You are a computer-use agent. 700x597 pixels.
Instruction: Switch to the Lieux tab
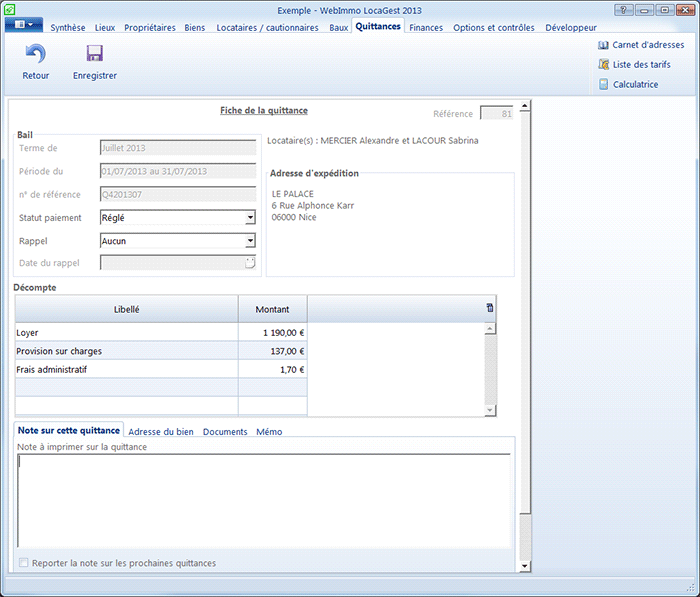pyautogui.click(x=105, y=28)
